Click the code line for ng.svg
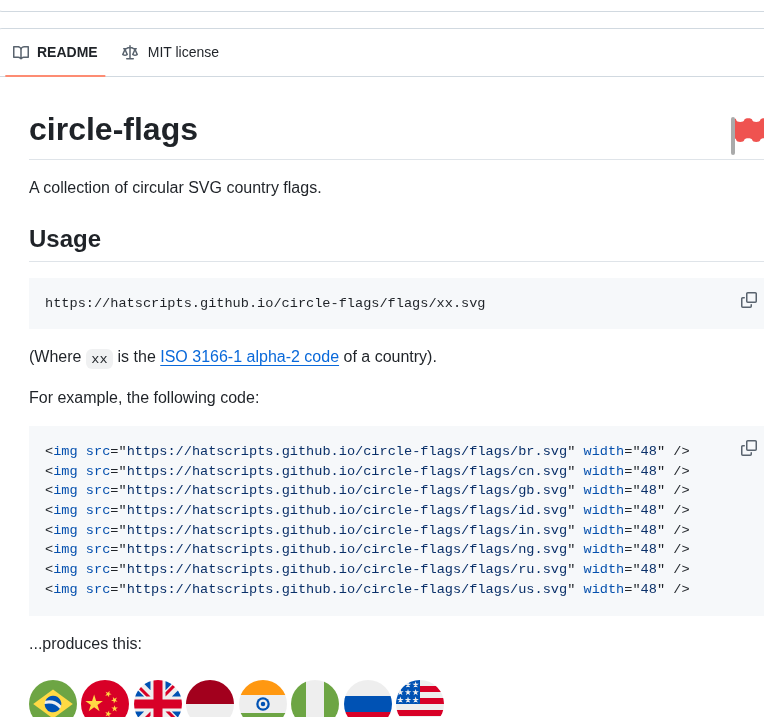Viewport: 764px width, 717px height. click(367, 549)
